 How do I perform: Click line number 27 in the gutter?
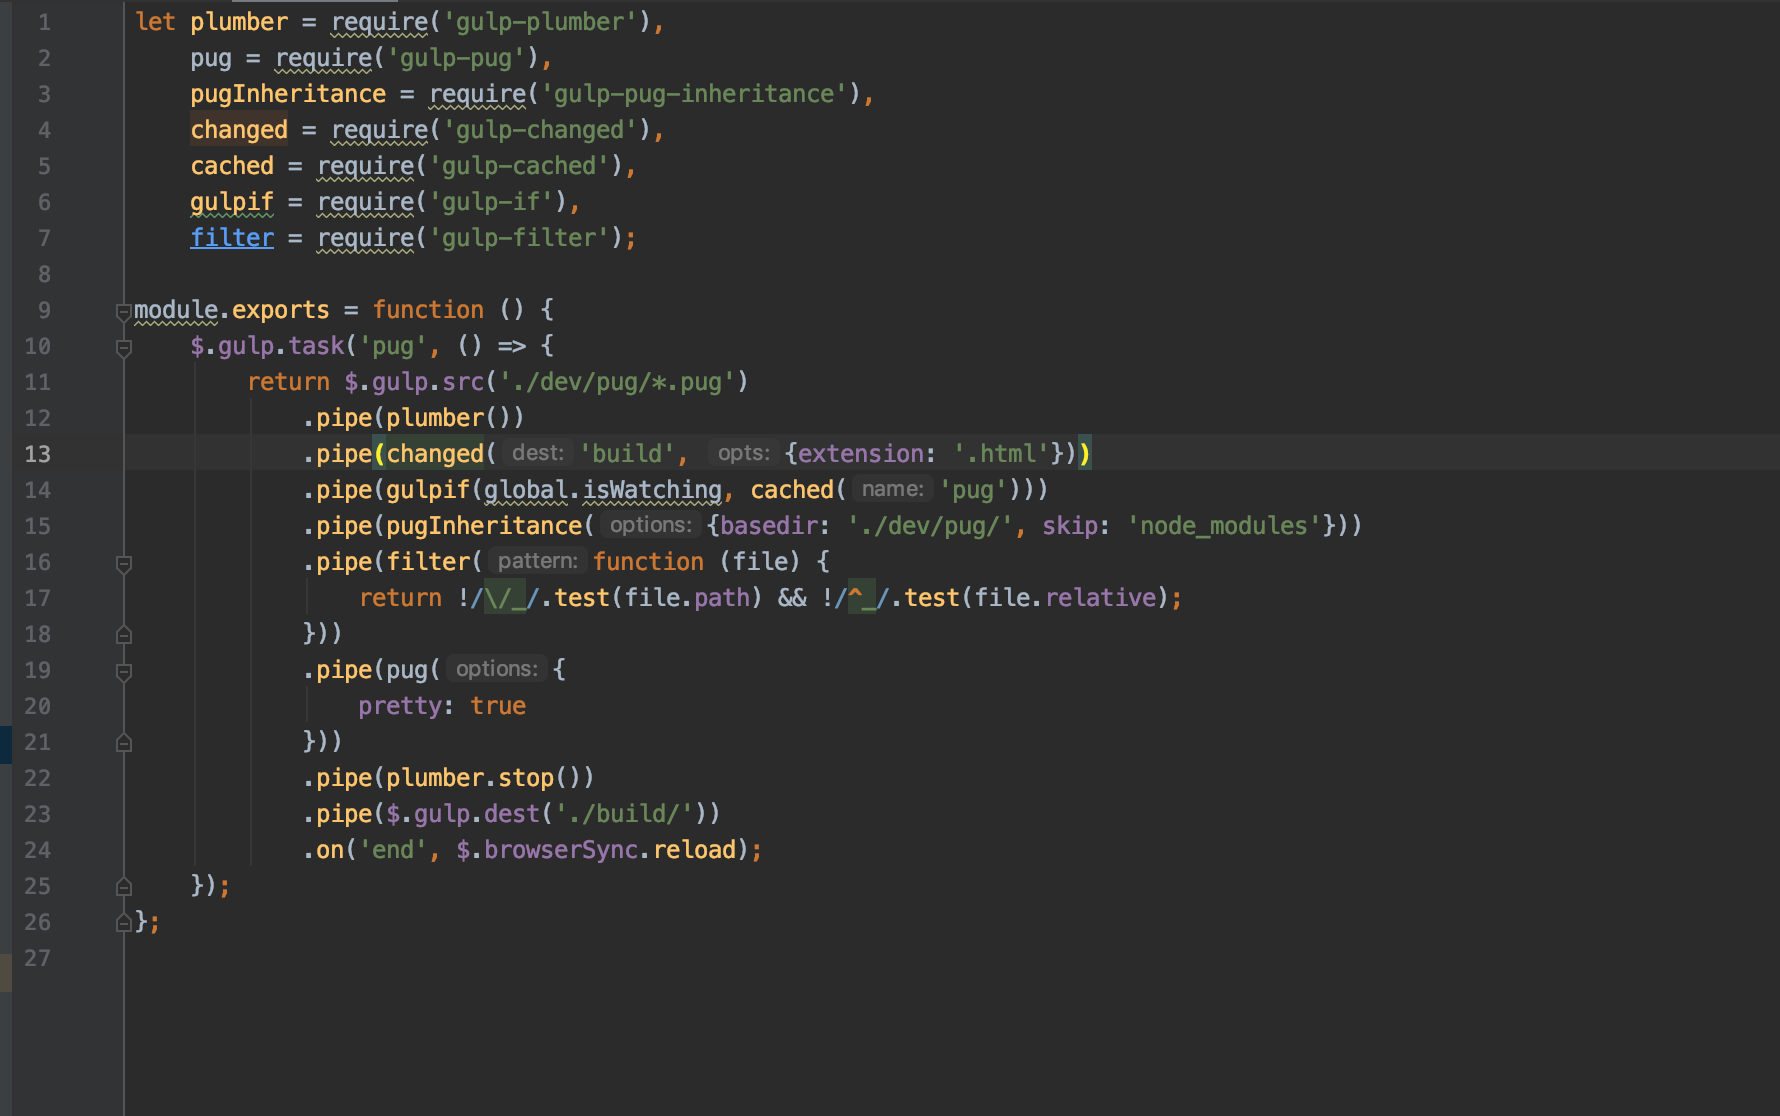pos(38,958)
